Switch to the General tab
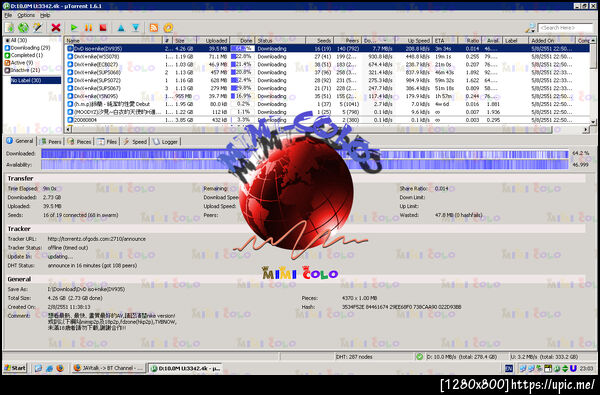The height and width of the screenshot is (395, 600). [x=20, y=141]
